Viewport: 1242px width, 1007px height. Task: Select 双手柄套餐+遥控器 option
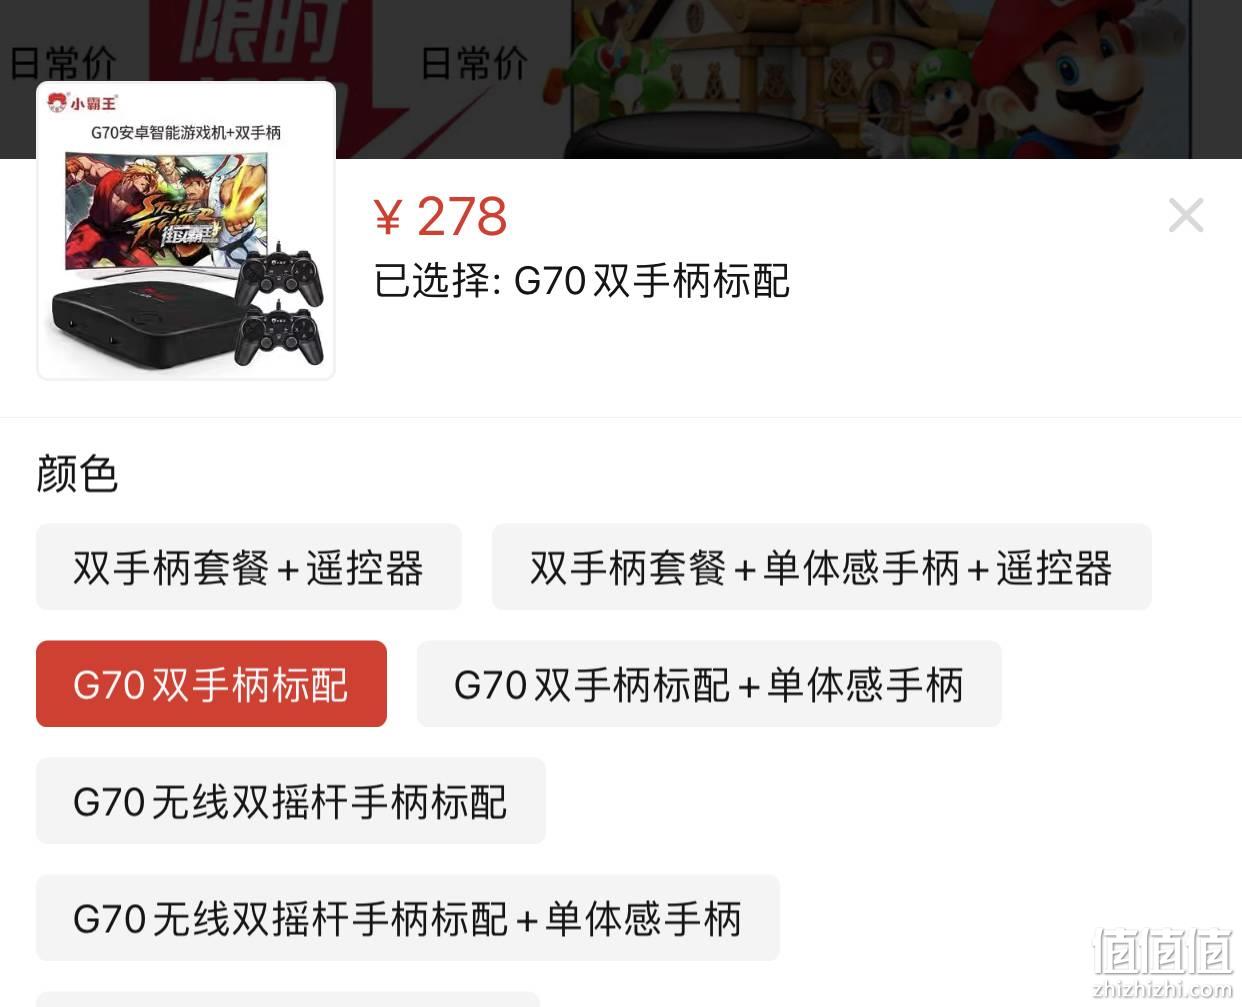(249, 567)
